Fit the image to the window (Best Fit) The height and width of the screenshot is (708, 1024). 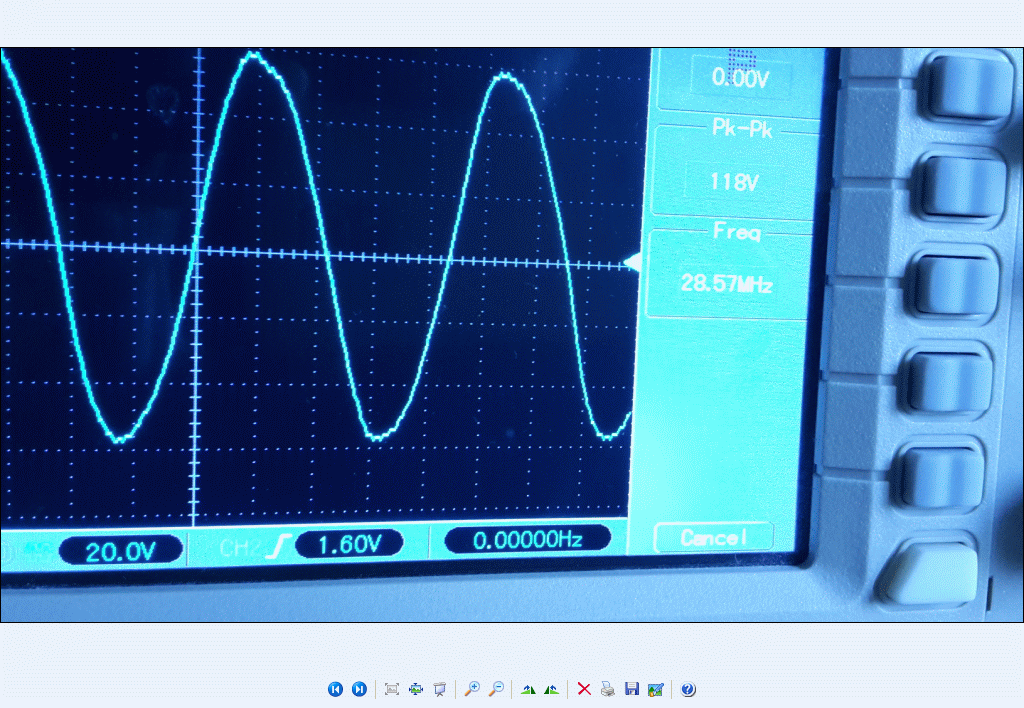(392, 689)
